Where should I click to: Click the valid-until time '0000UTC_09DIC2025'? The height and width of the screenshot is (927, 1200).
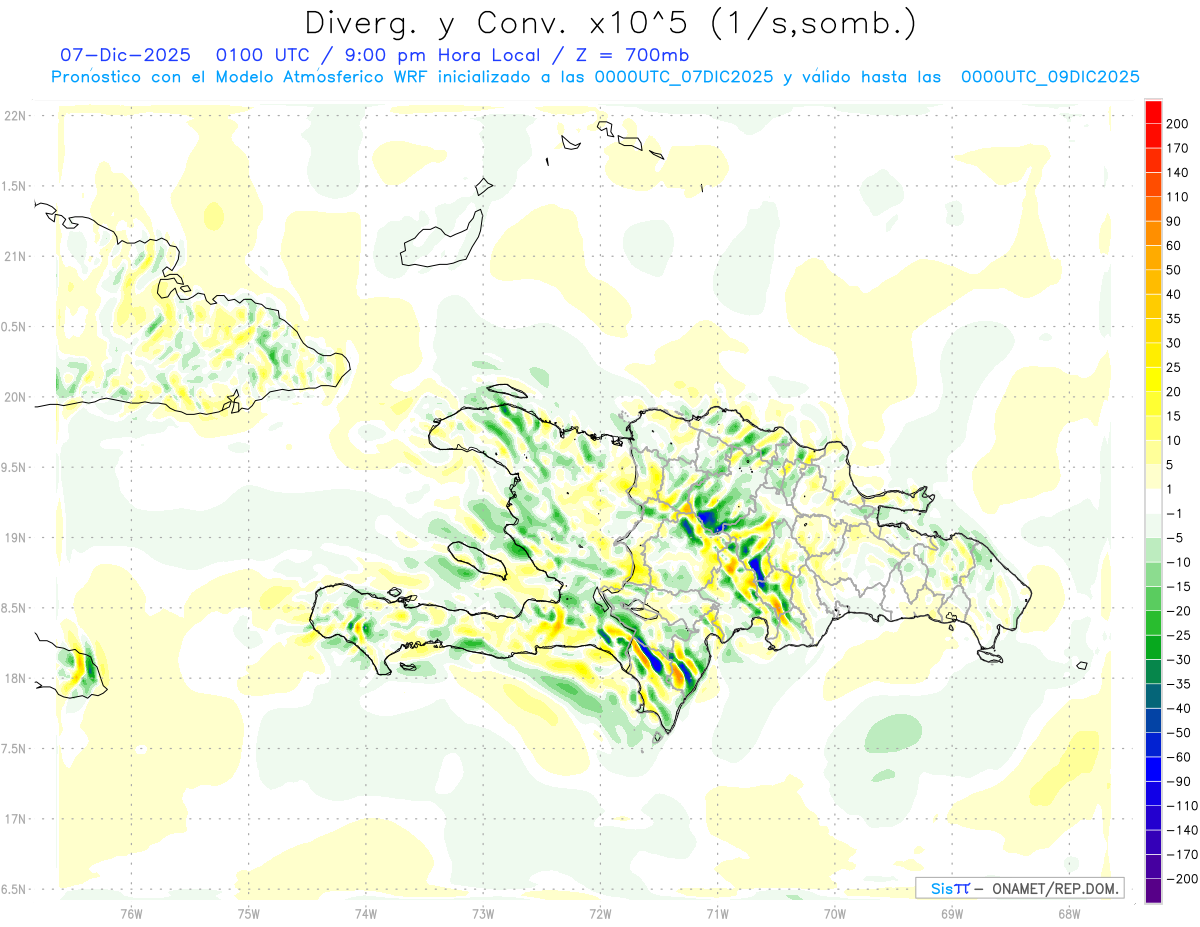point(1050,77)
